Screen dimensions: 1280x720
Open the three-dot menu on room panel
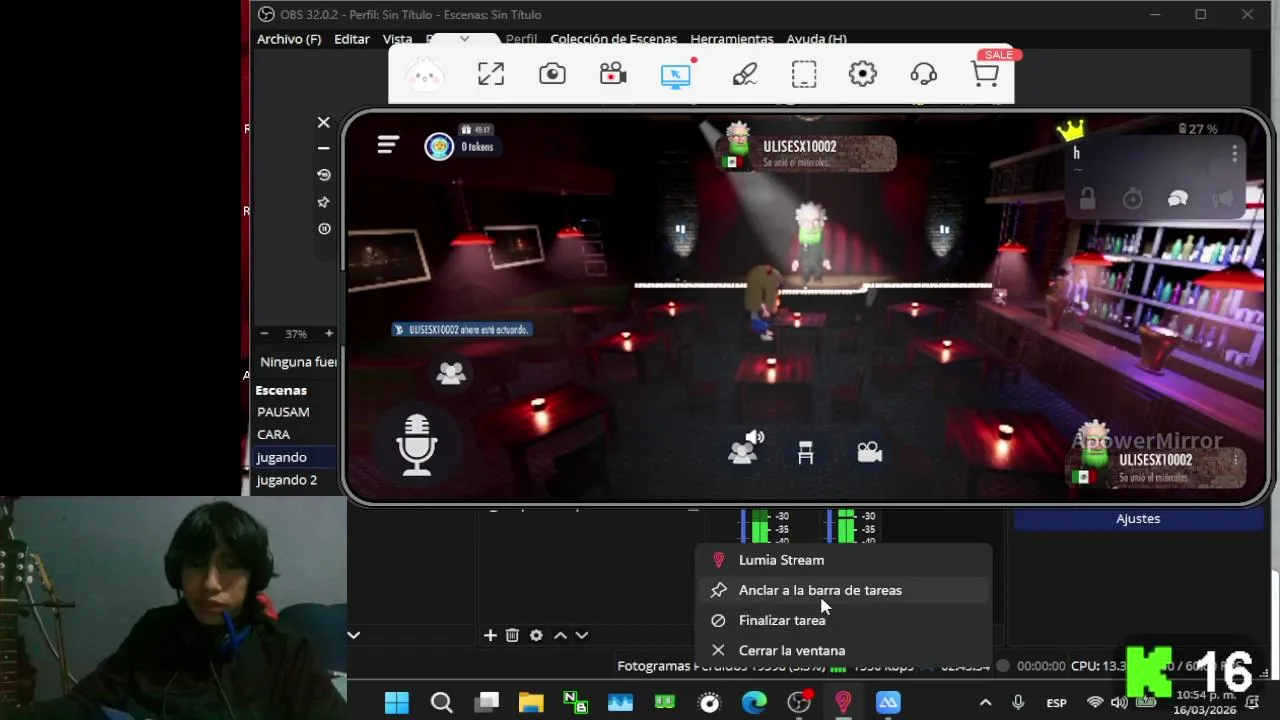1235,153
